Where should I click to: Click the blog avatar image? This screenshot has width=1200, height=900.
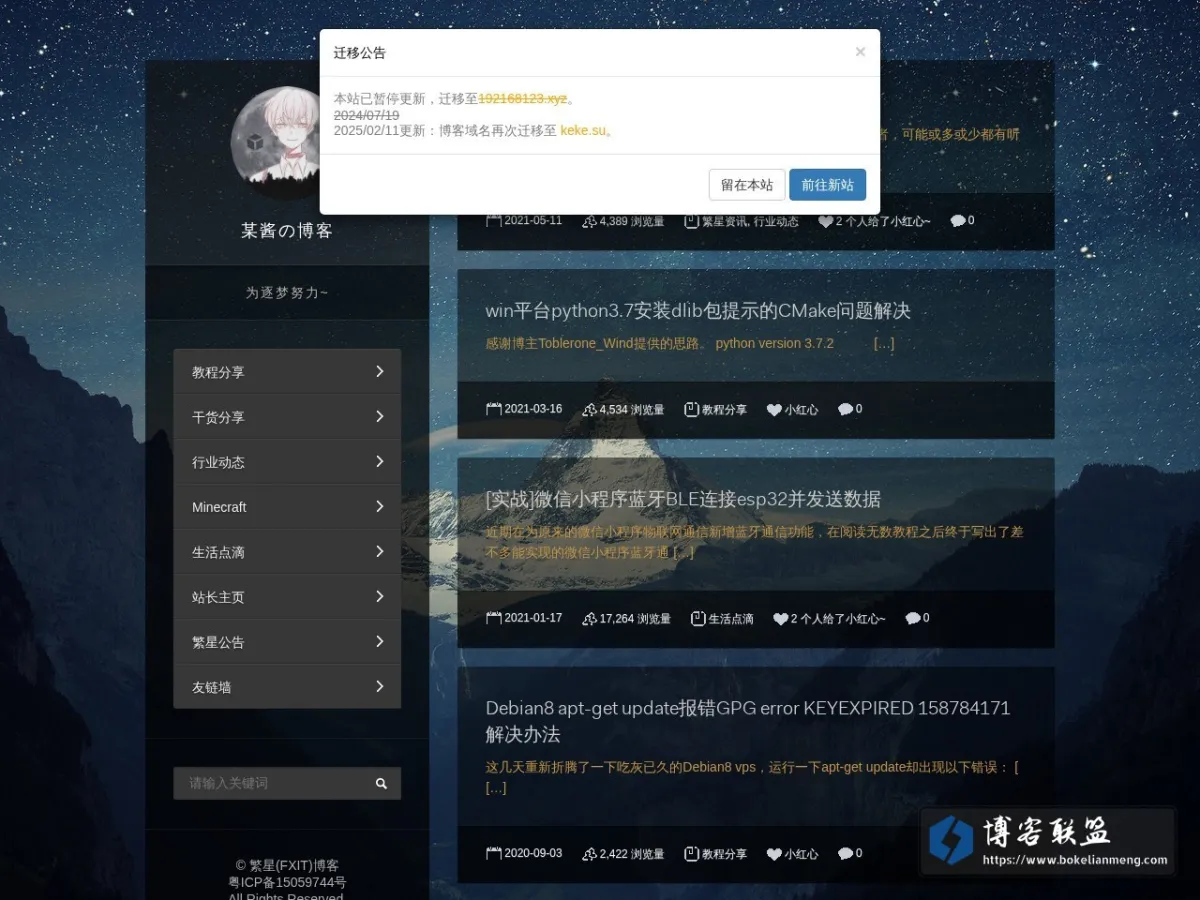(x=286, y=141)
